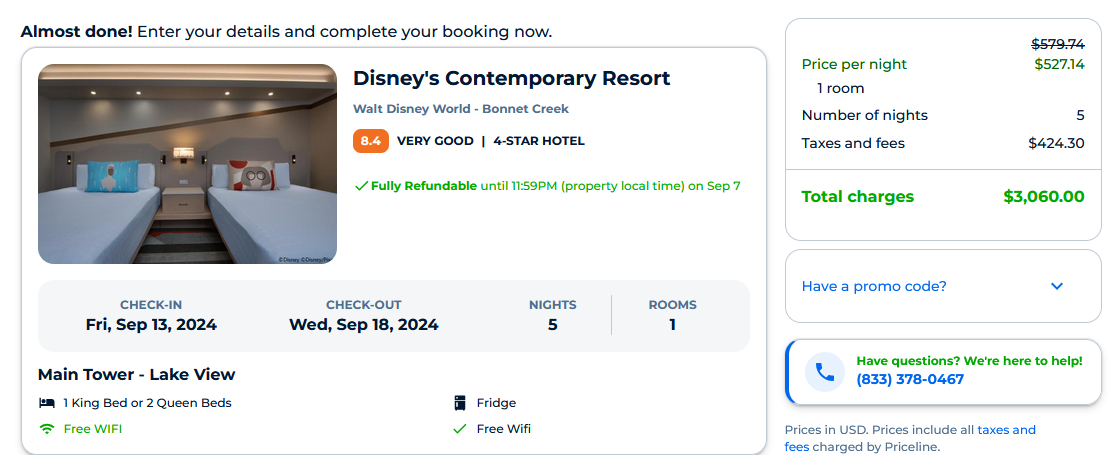The image size is (1117, 455).
Task: Call the (833) 378-0467 phone number
Action: coord(910,379)
